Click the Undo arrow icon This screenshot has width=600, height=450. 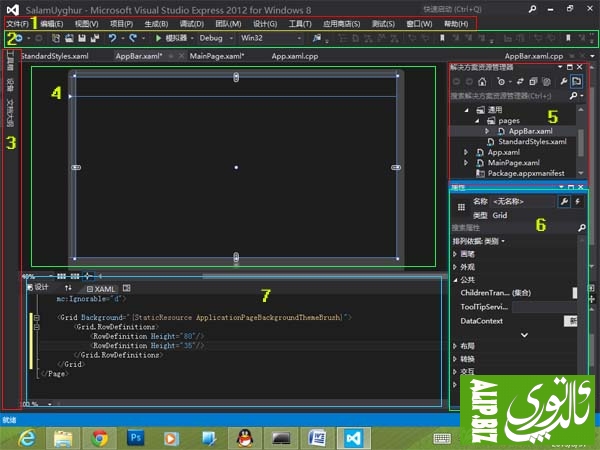click(112, 38)
